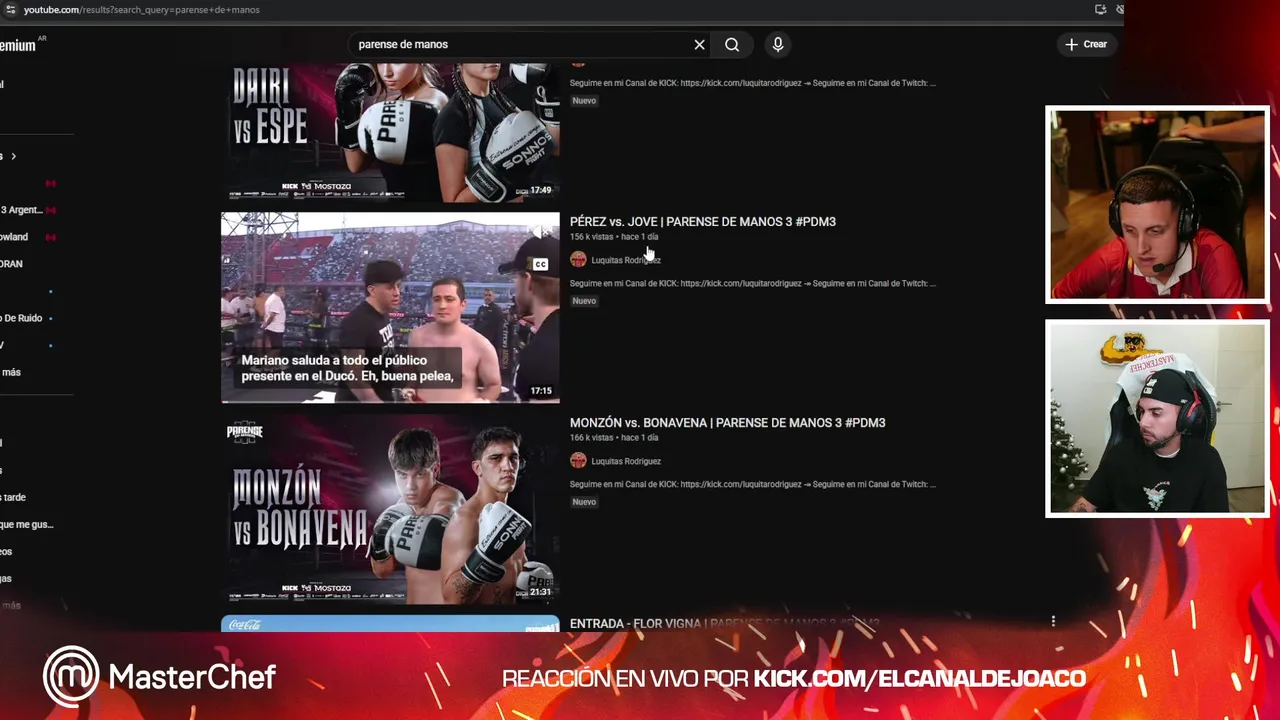Screen dimensions: 1280x720
Task: Open the 'MONZÓN vs. BONAVENA | PARENSE DE MANOS 3' title
Action: (727, 423)
